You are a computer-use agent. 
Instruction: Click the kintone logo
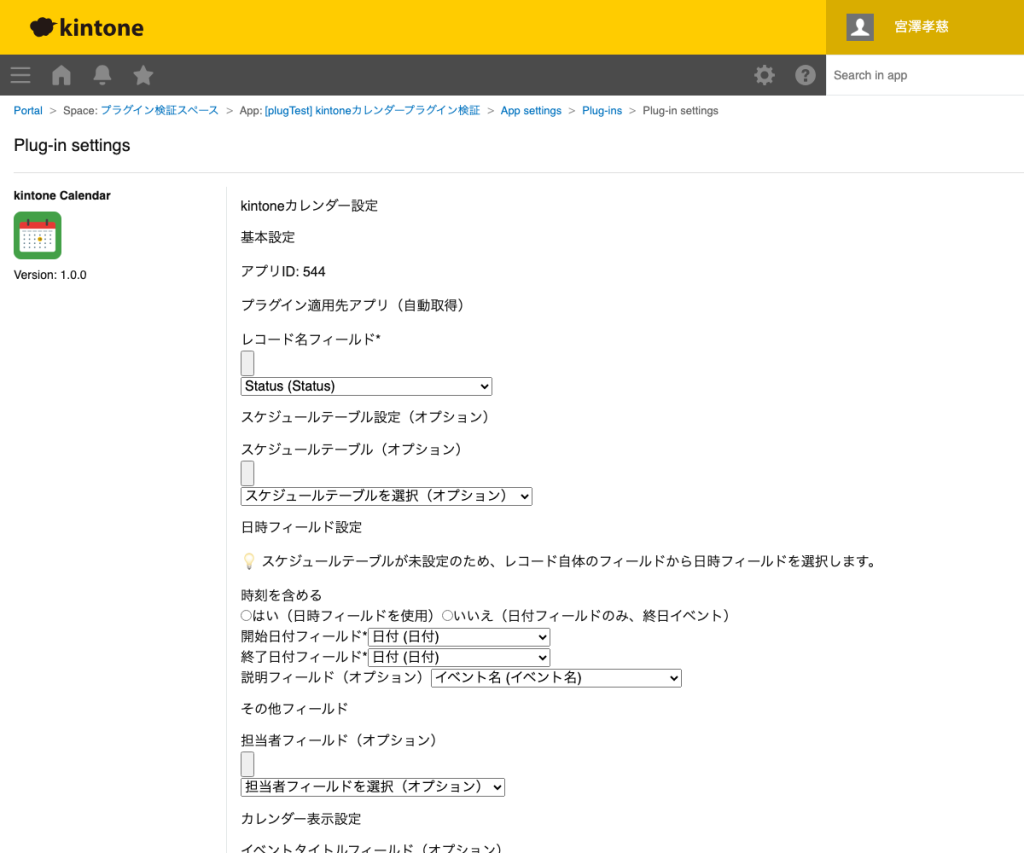pyautogui.click(x=86, y=27)
